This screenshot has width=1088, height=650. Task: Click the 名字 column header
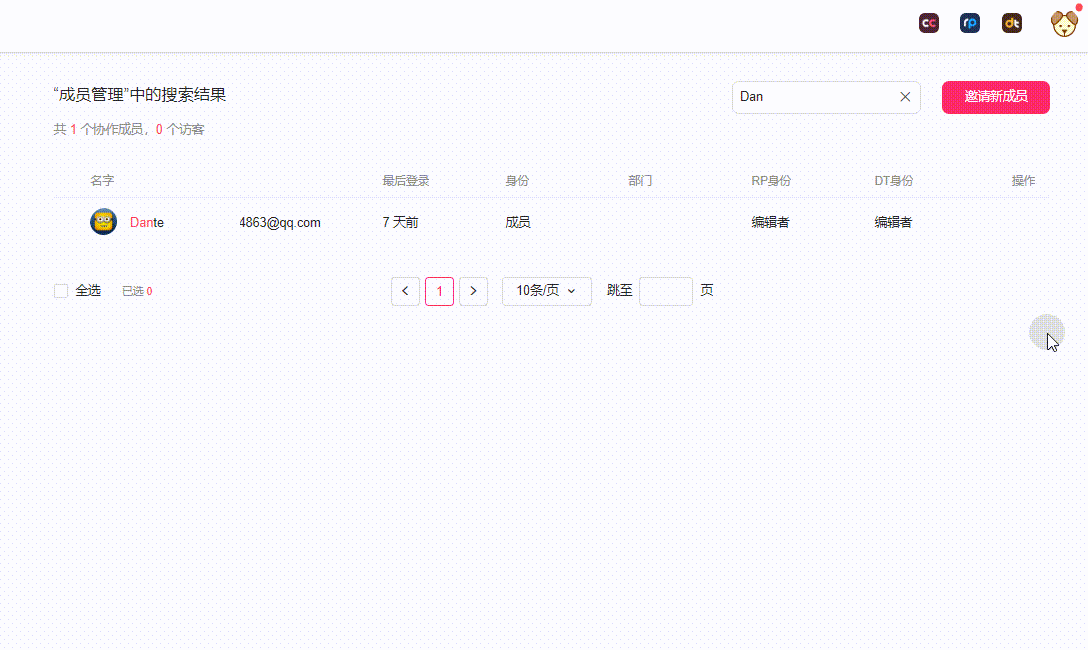pyautogui.click(x=102, y=181)
